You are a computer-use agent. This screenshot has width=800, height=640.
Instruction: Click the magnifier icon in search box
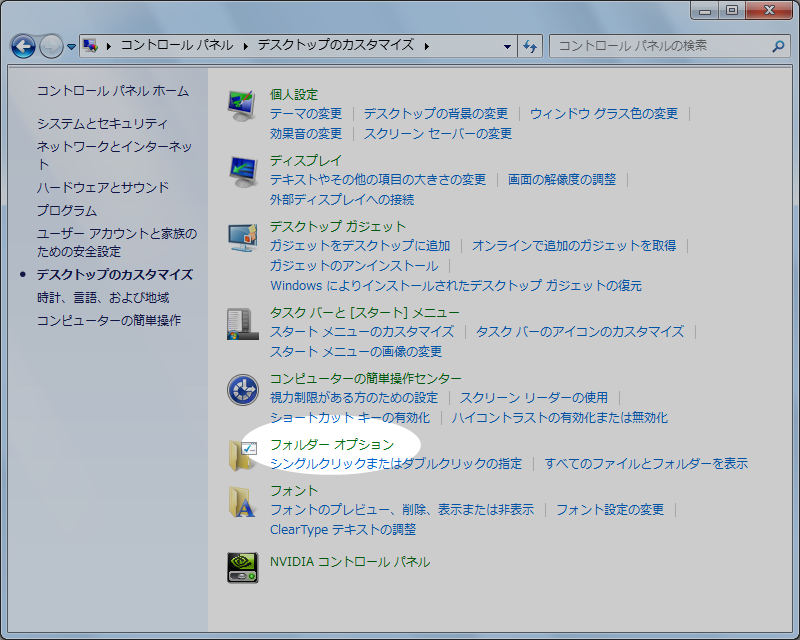(x=778, y=46)
